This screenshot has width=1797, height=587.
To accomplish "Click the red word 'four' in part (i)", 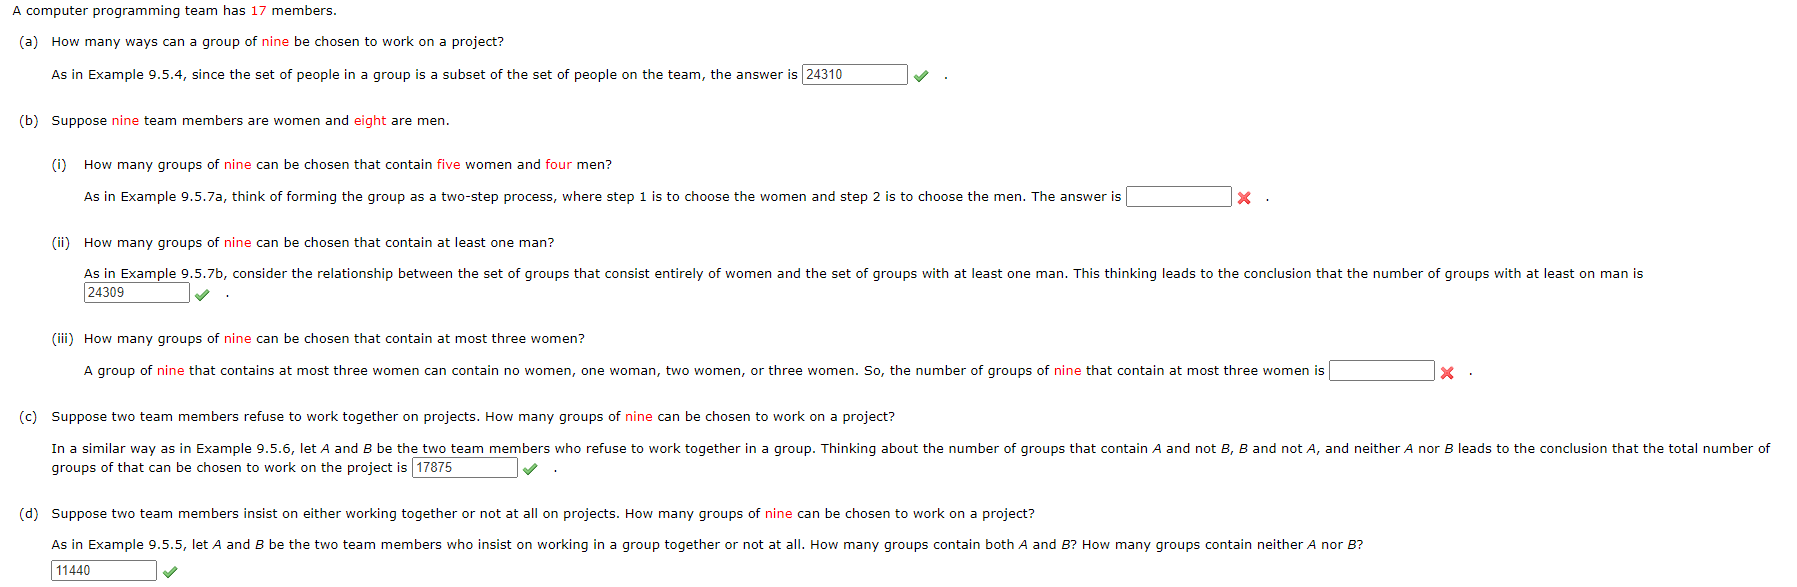I will pyautogui.click(x=559, y=165).
